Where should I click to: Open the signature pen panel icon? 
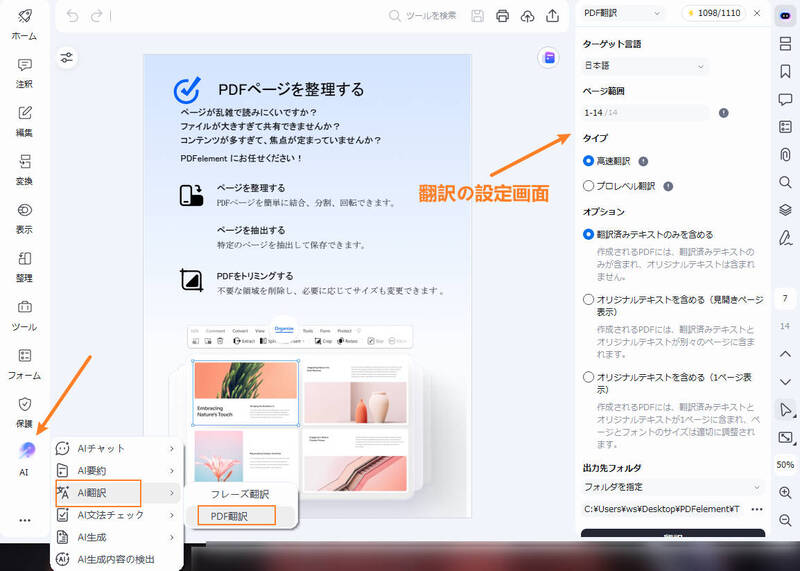click(785, 237)
